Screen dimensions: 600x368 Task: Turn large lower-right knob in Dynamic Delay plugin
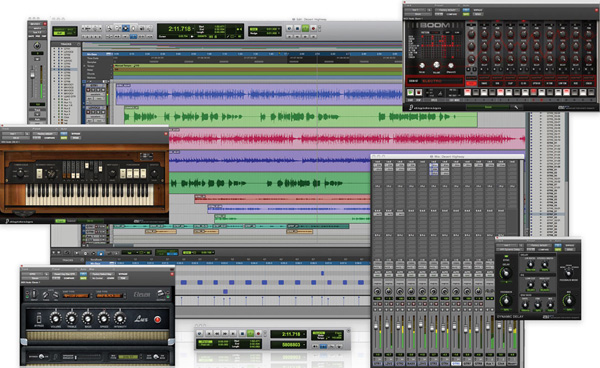569,300
